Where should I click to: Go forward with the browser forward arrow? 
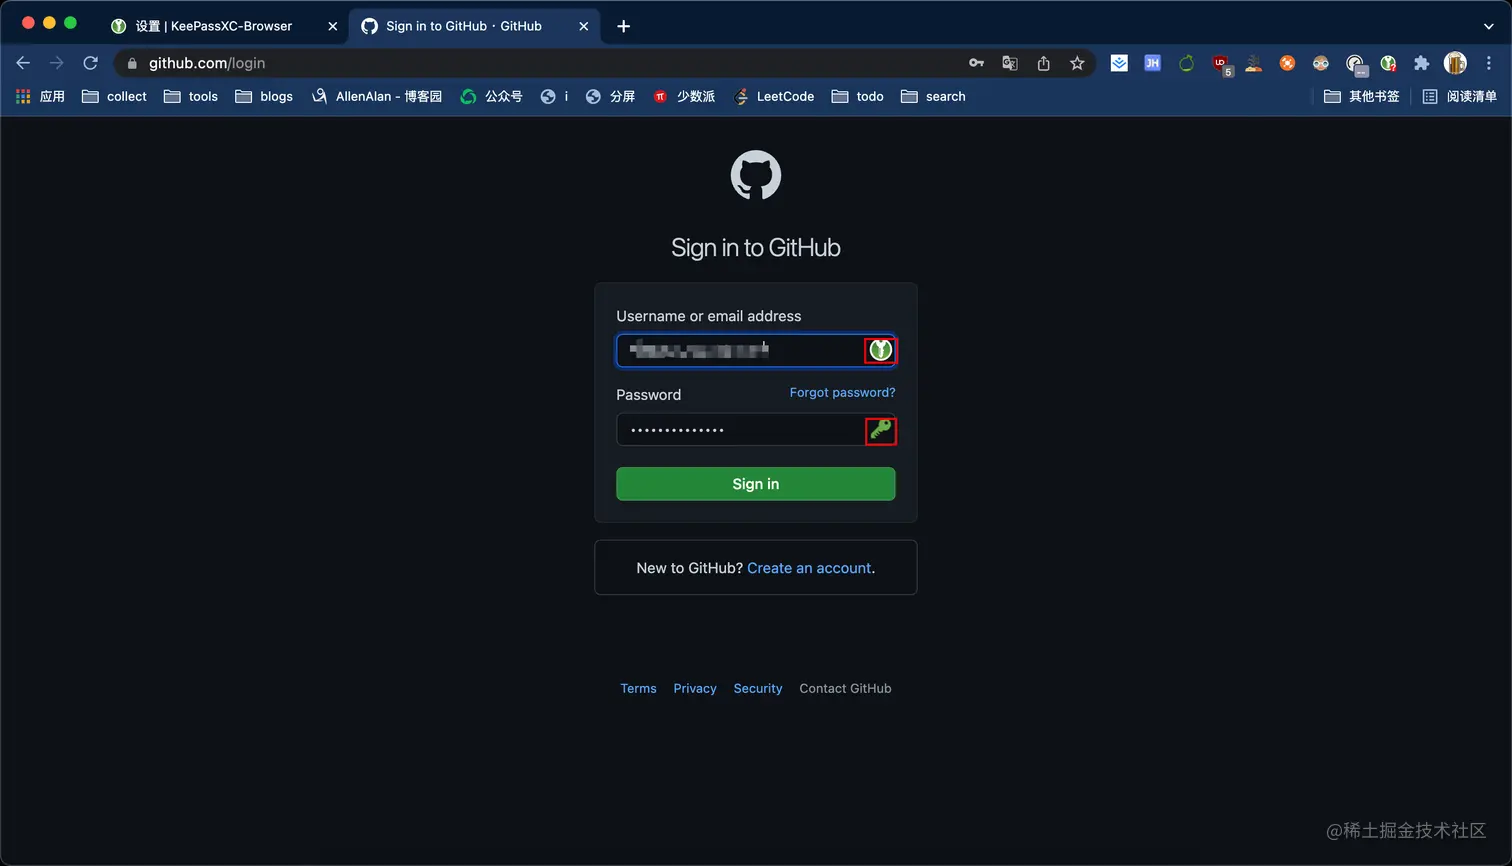click(x=57, y=63)
